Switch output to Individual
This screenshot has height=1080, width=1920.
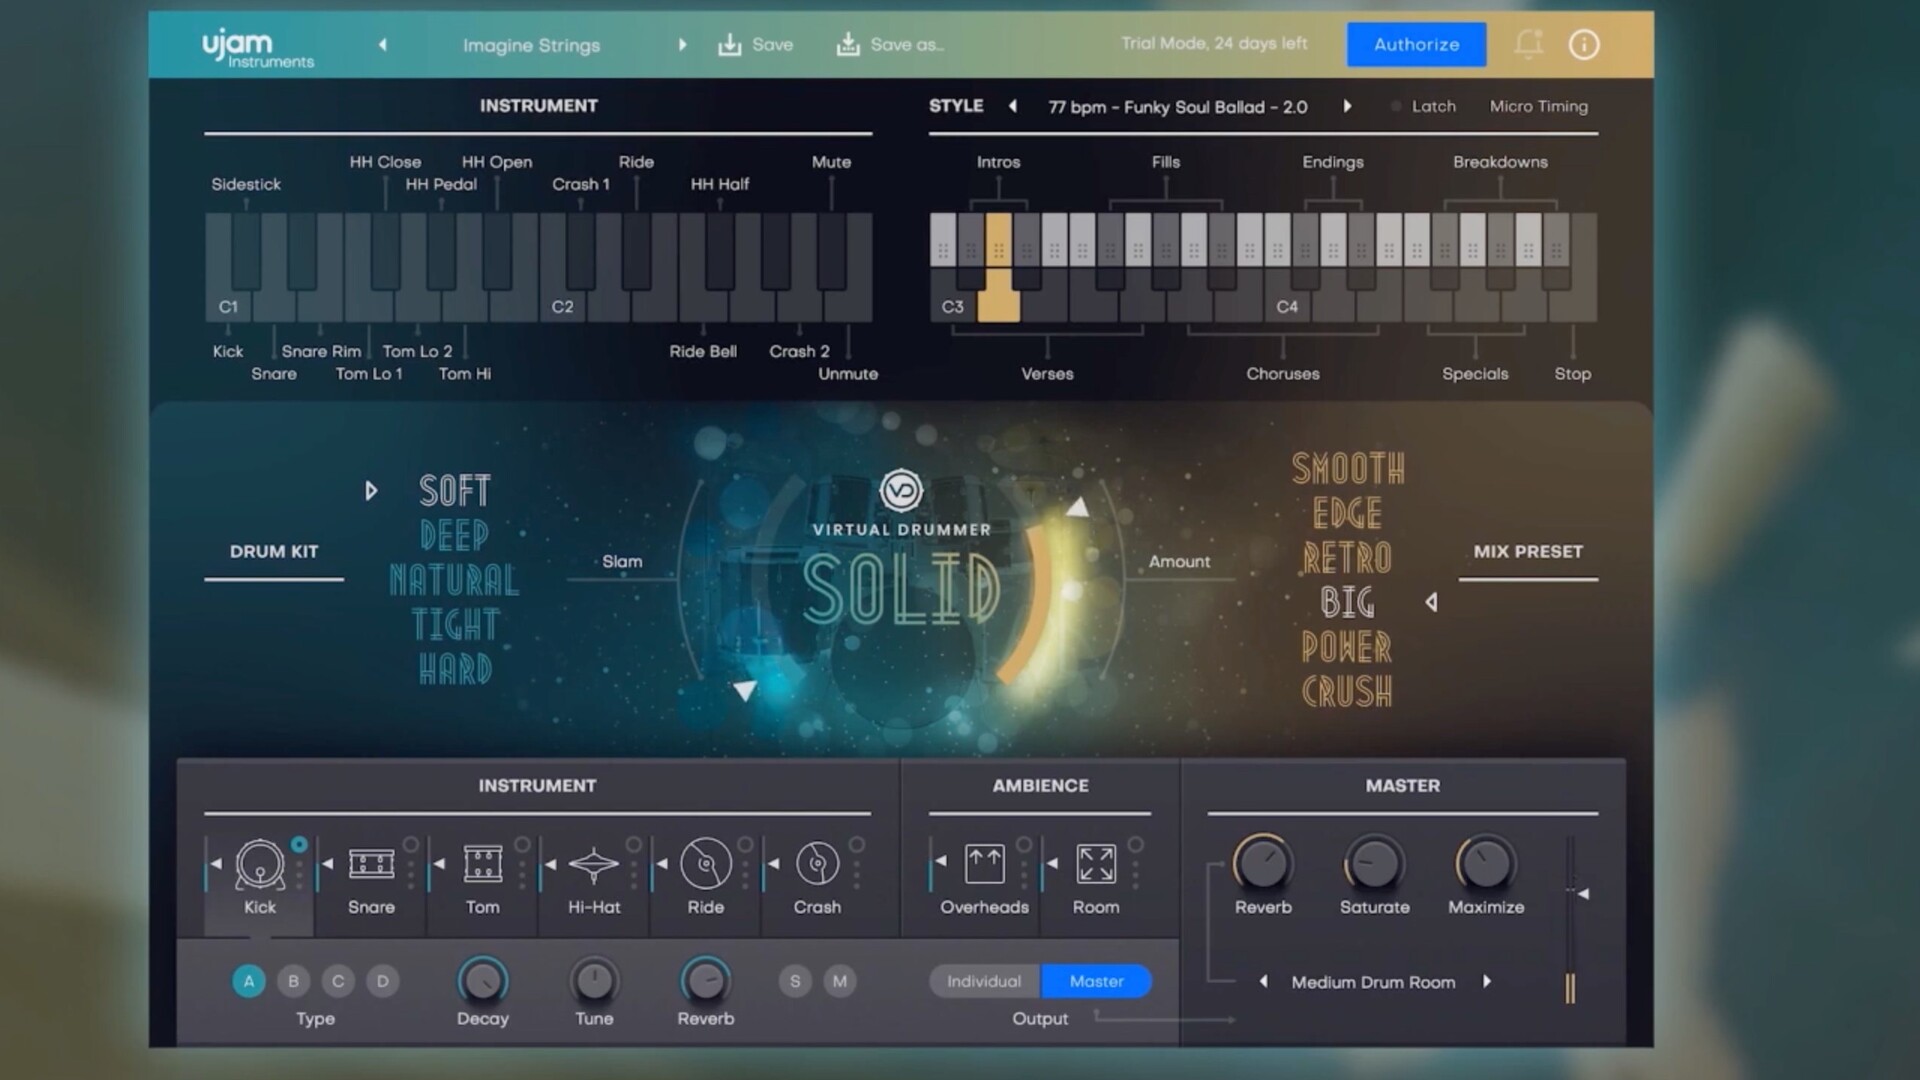tap(985, 981)
